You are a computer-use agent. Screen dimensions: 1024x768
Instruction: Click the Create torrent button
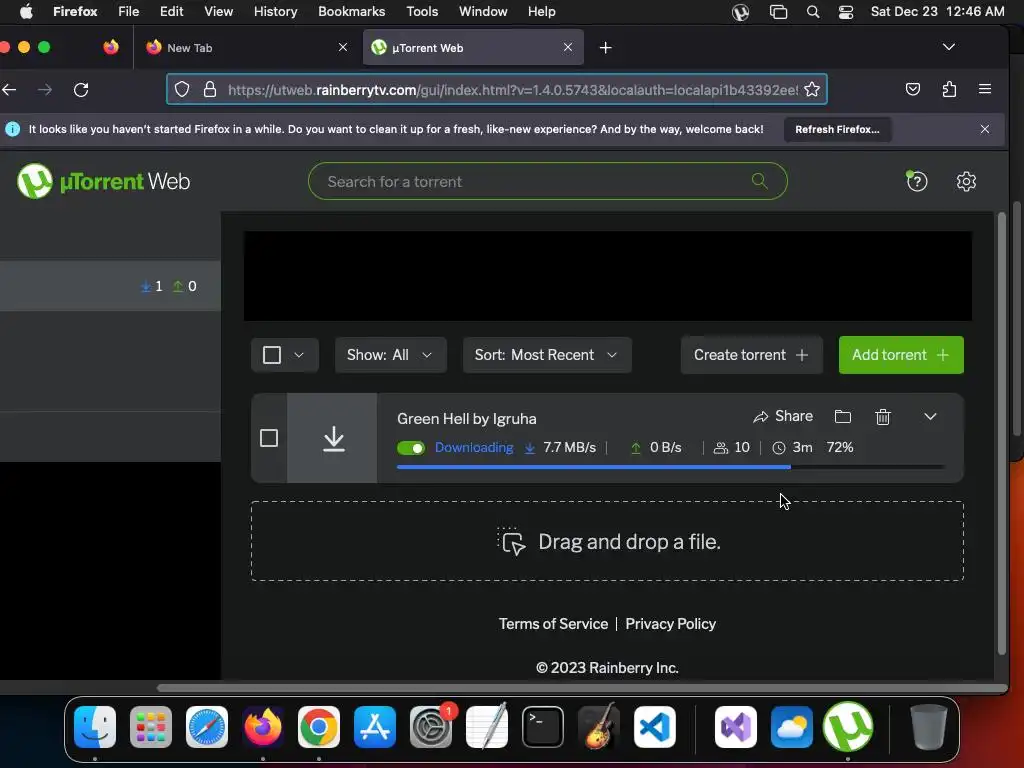pos(751,355)
